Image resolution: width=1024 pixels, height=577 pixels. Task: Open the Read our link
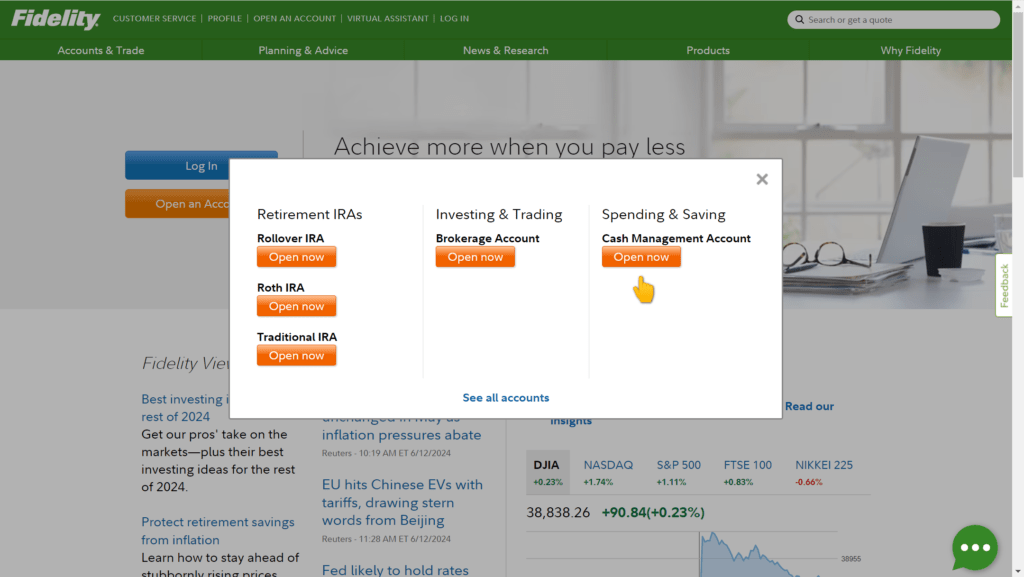809,406
